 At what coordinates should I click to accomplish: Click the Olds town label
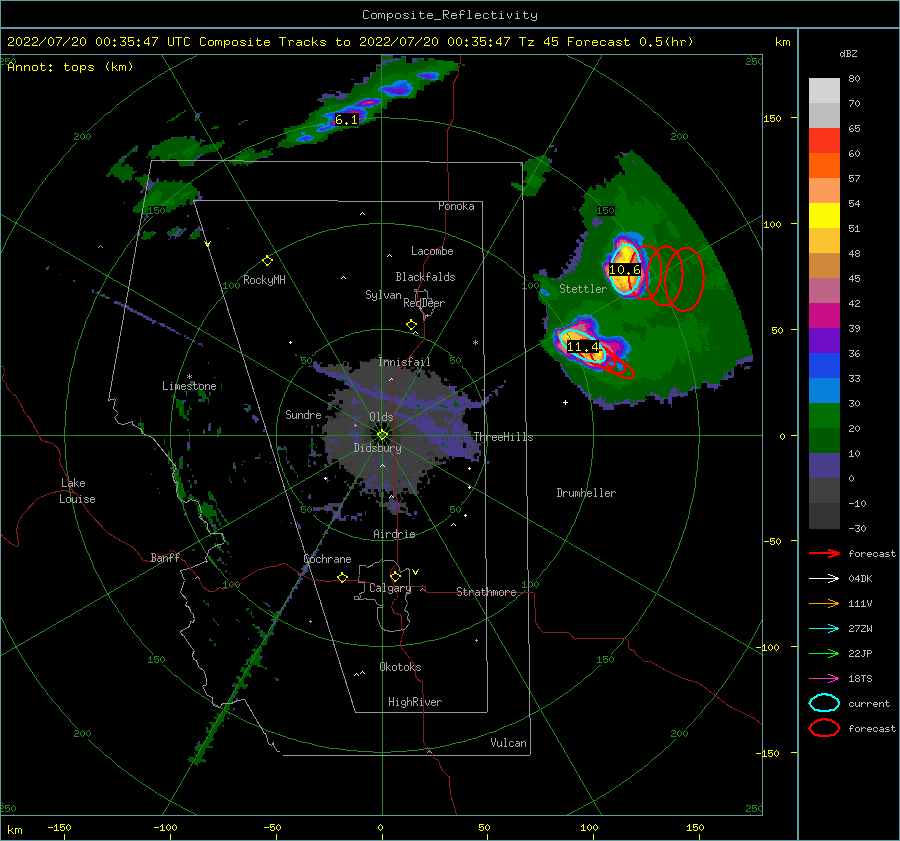381,417
